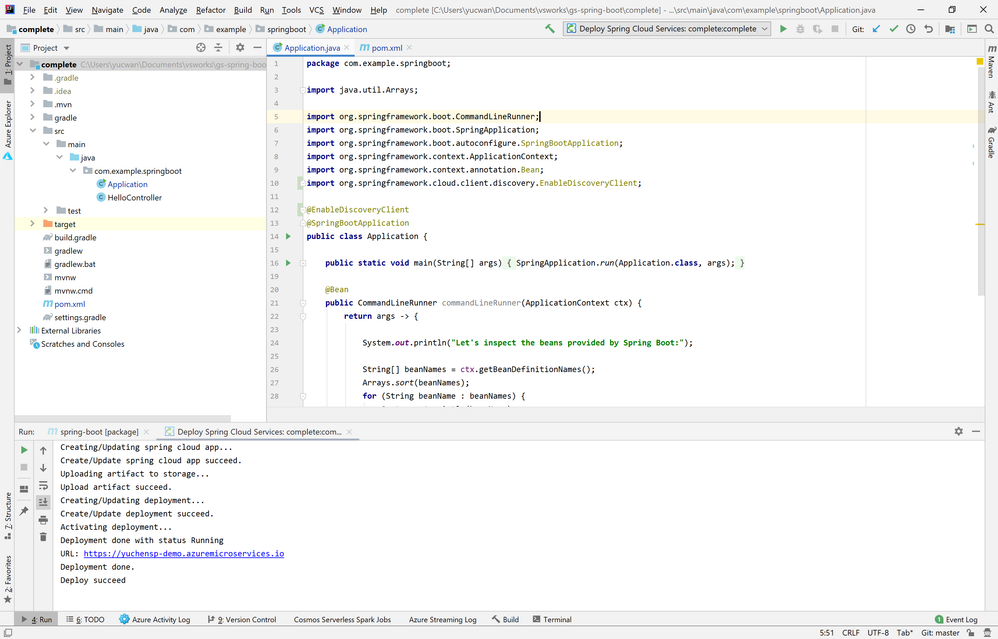Open the Event Log button
Viewport: 998px width, 639px height.
(x=956, y=619)
